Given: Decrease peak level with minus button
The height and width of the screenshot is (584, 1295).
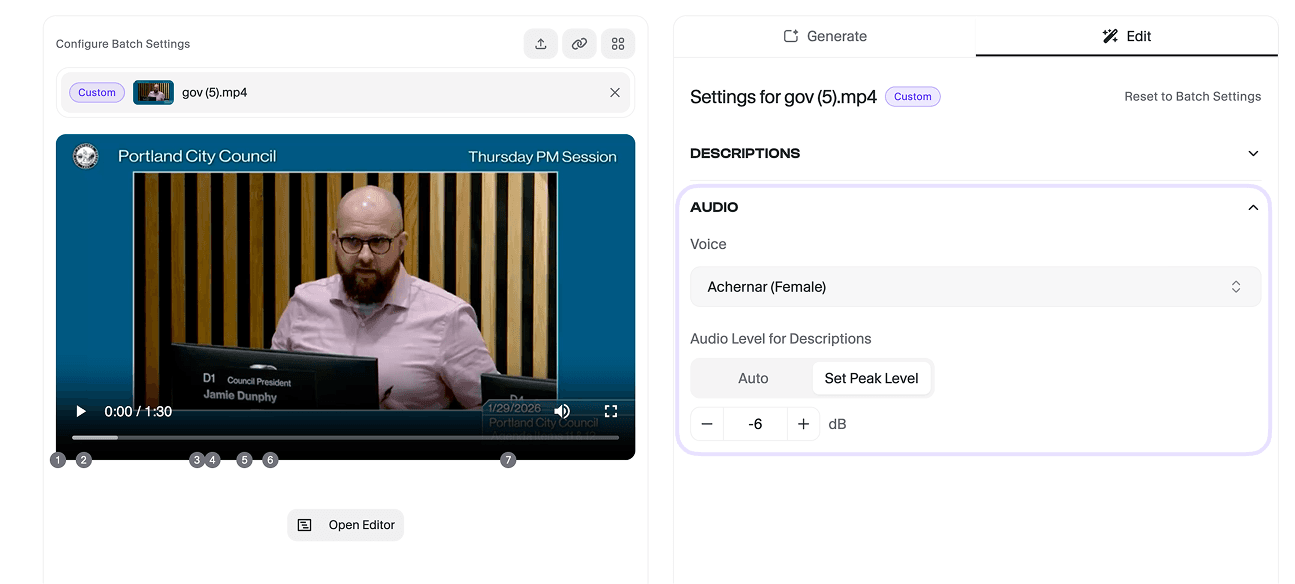Looking at the screenshot, I should 707,424.
